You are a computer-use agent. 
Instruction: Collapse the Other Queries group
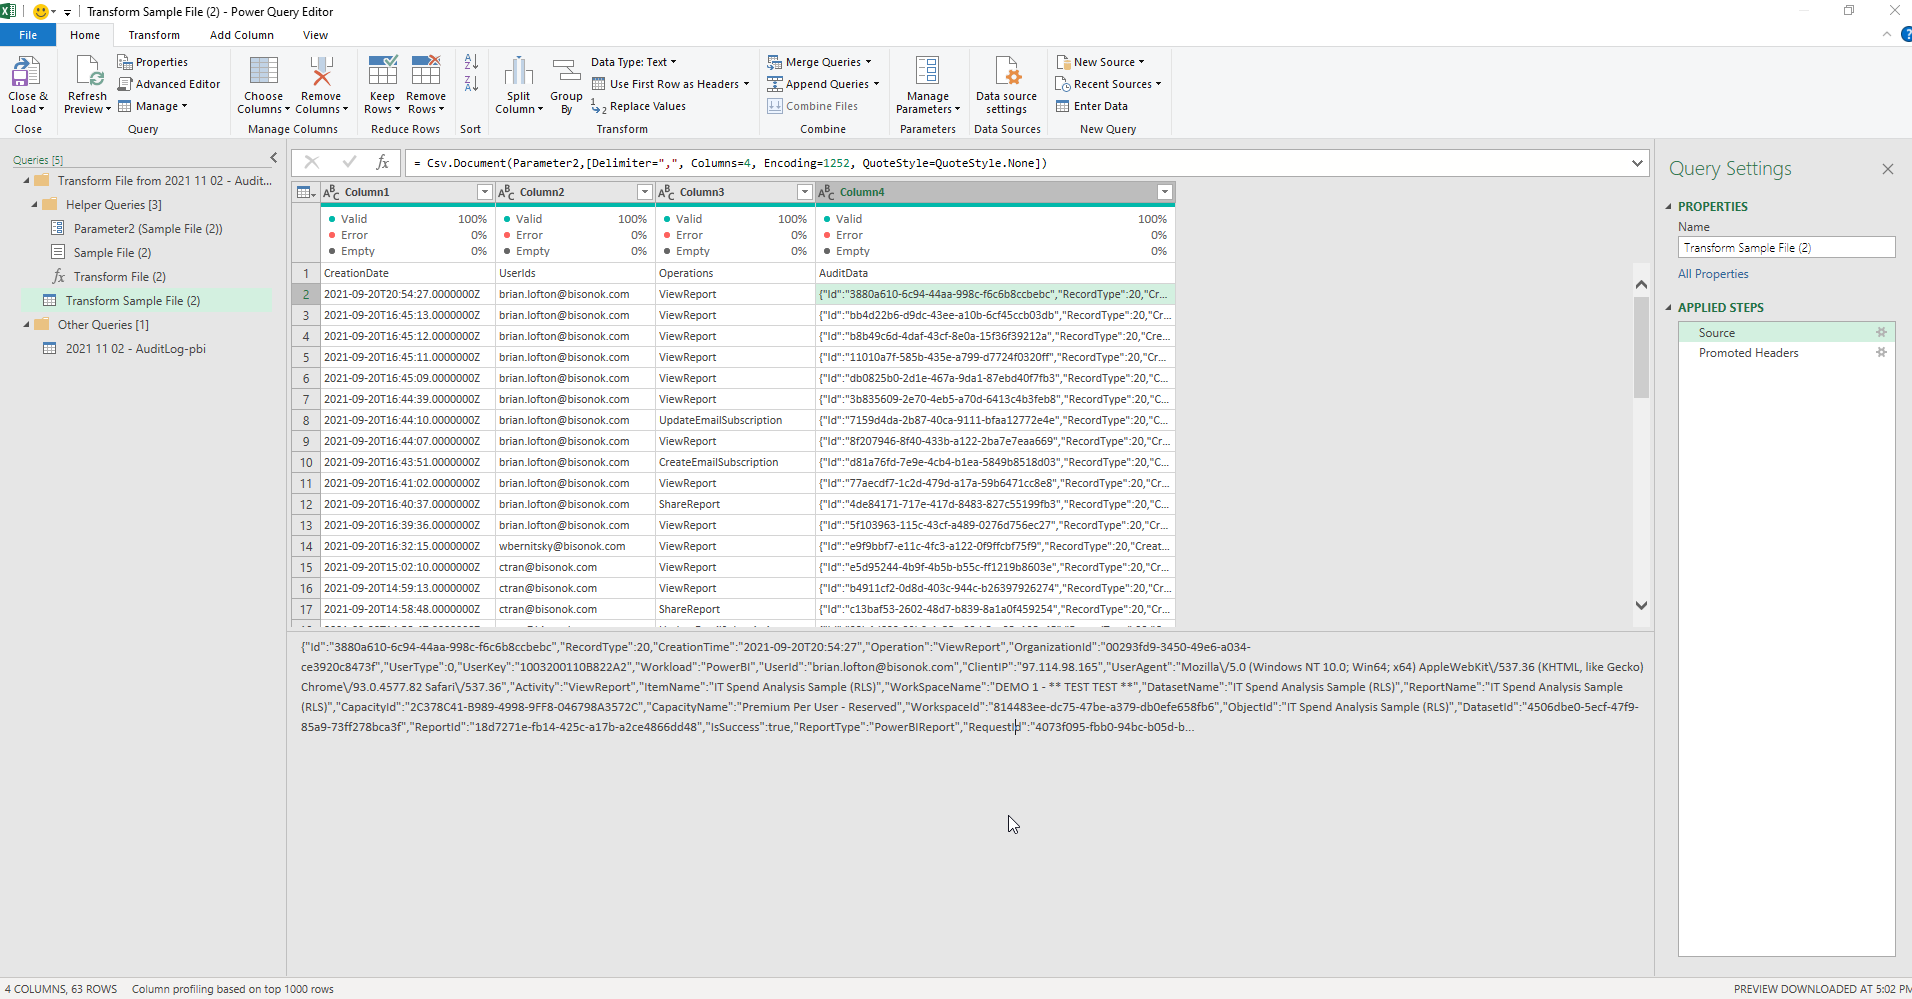pyautogui.click(x=27, y=325)
